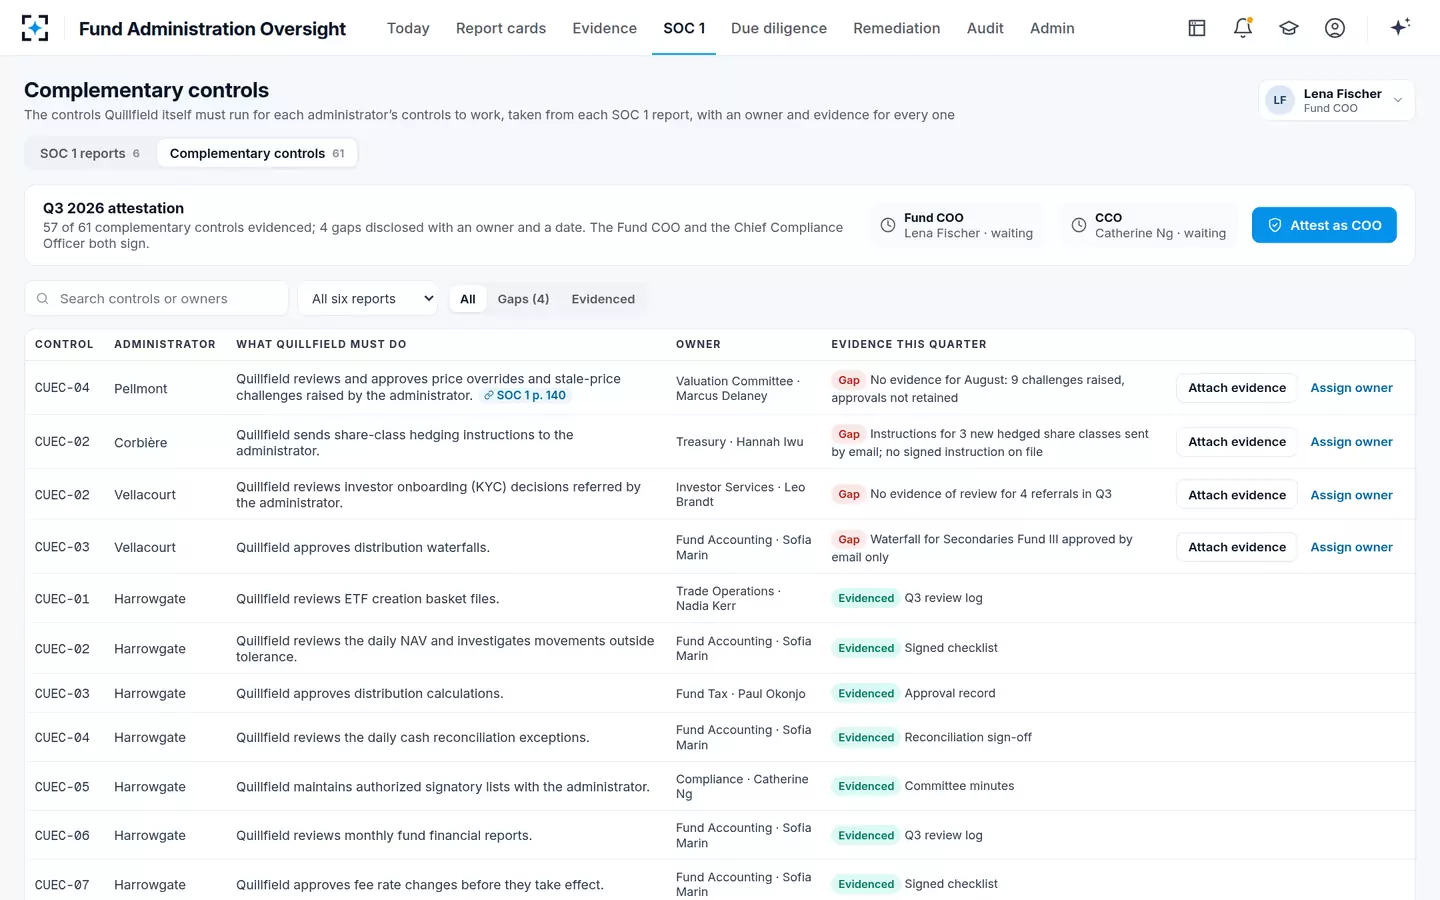Open the sparkle AI assistant icon
This screenshot has width=1440, height=900.
point(1400,27)
